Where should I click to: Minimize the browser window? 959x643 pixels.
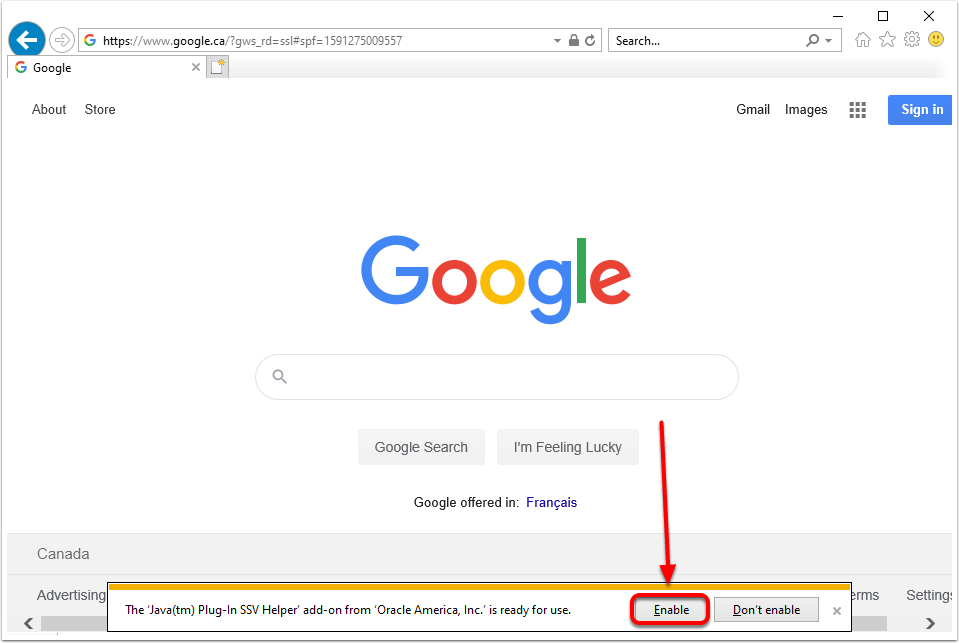coord(838,17)
